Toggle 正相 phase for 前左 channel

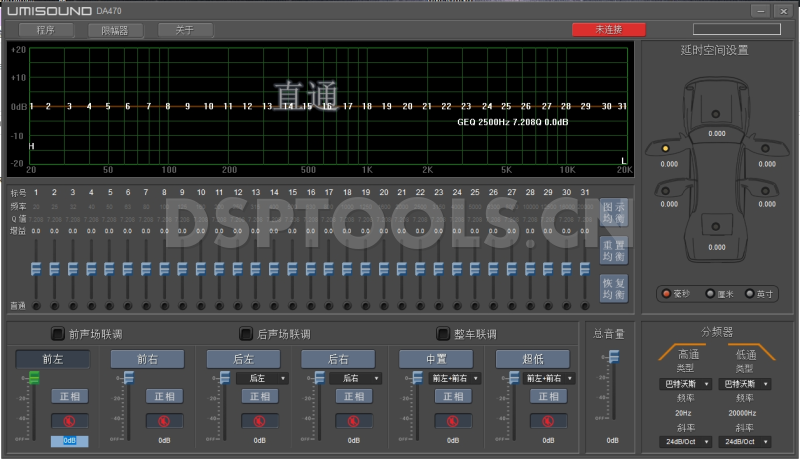coord(69,396)
